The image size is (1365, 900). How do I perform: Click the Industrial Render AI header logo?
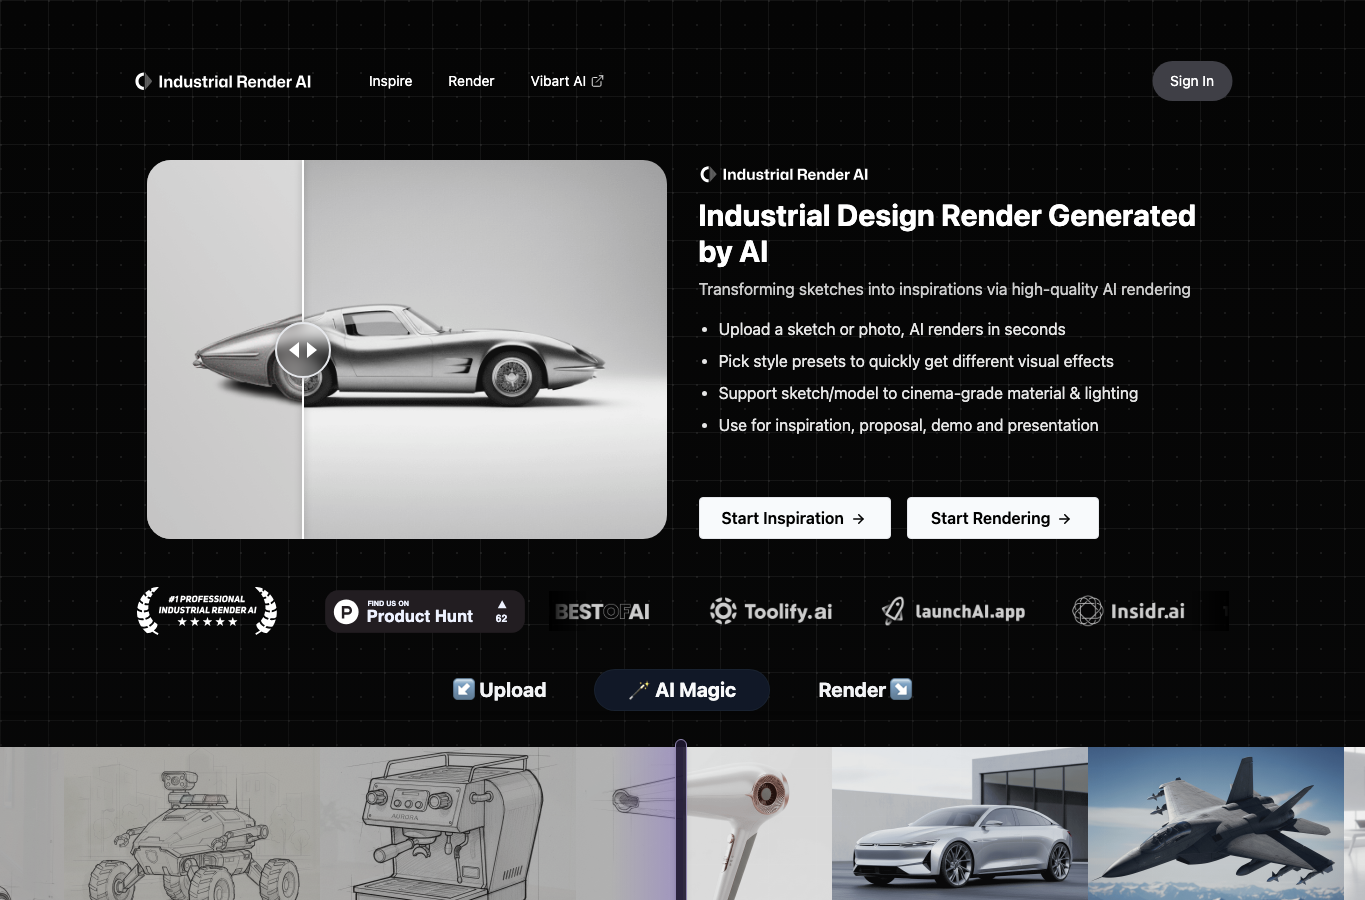click(x=223, y=81)
